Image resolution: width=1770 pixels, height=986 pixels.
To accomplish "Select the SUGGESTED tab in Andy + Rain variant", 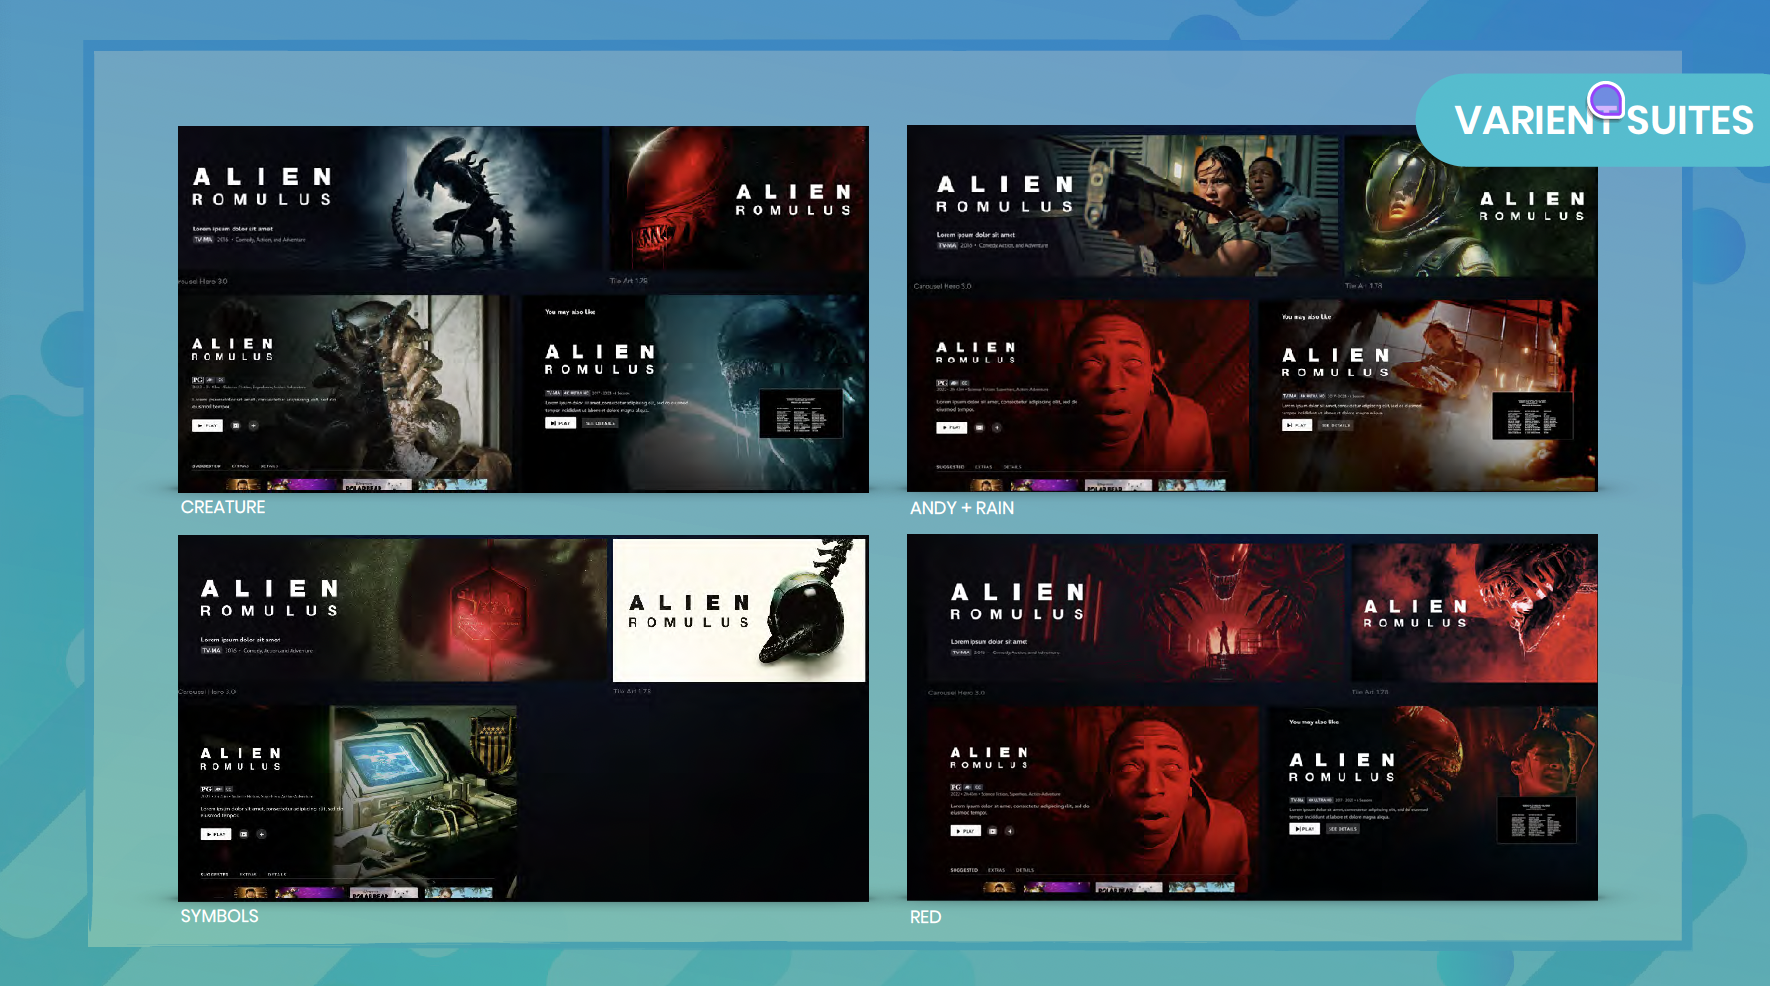I will point(950,467).
